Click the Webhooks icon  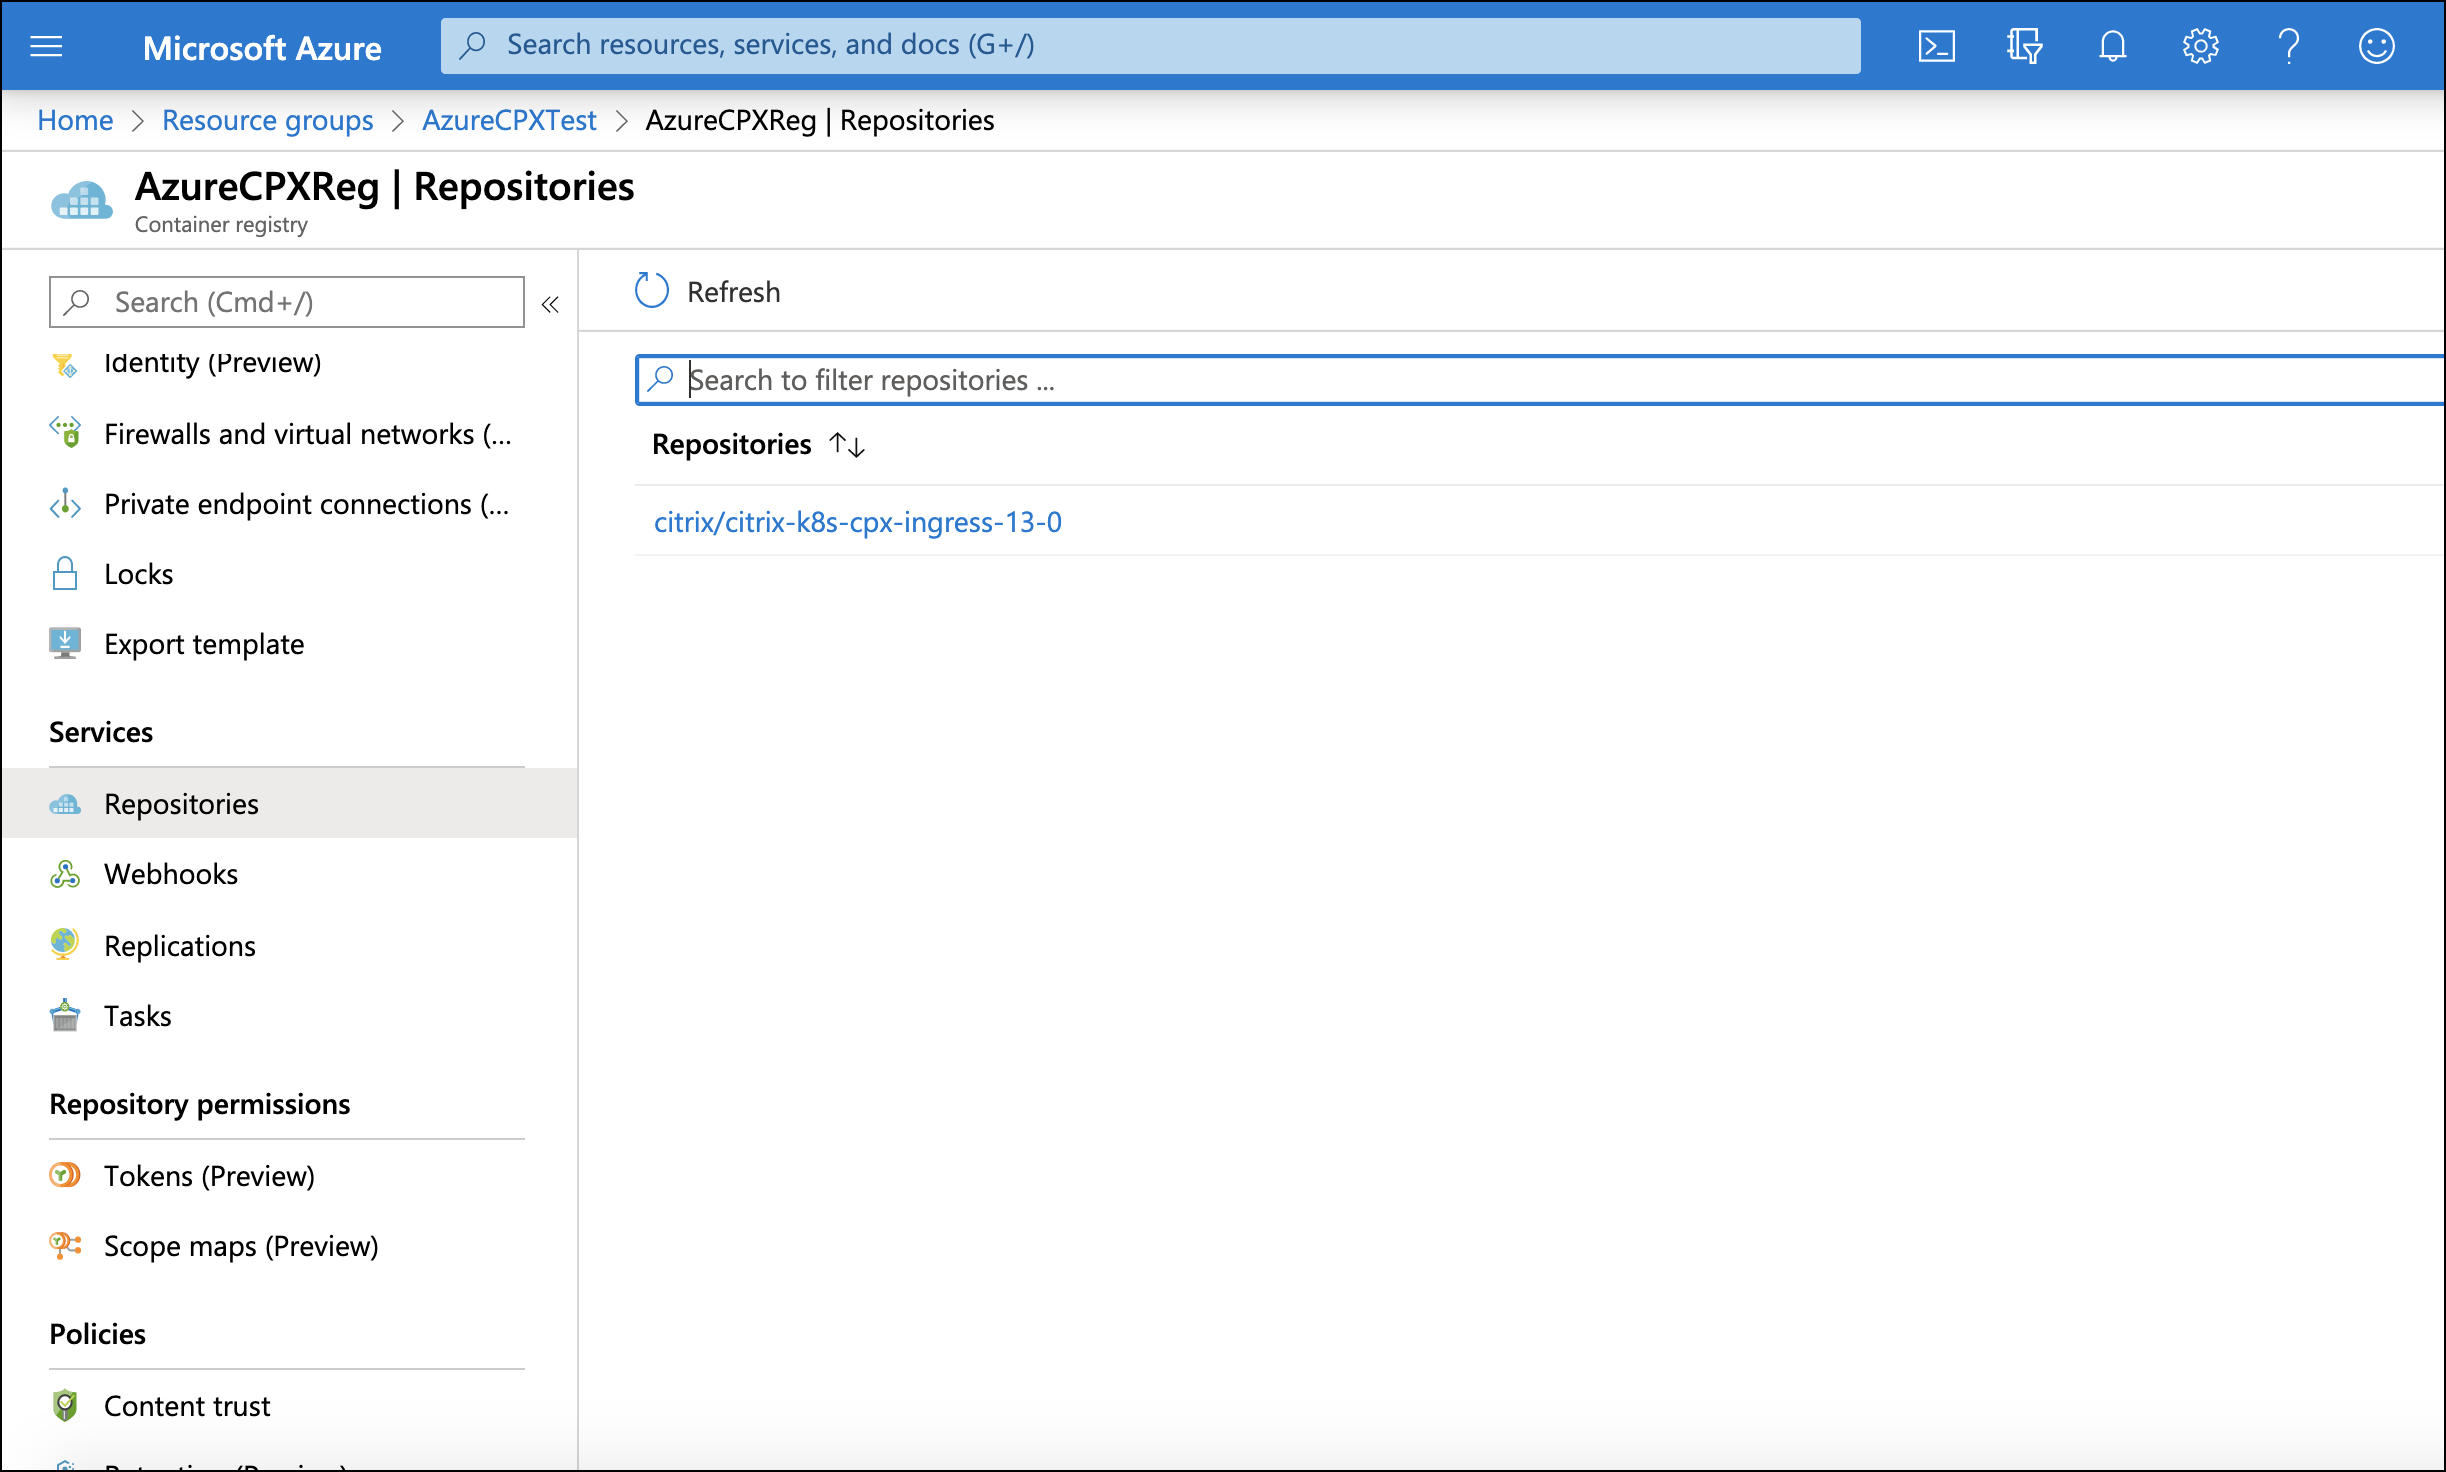click(65, 874)
